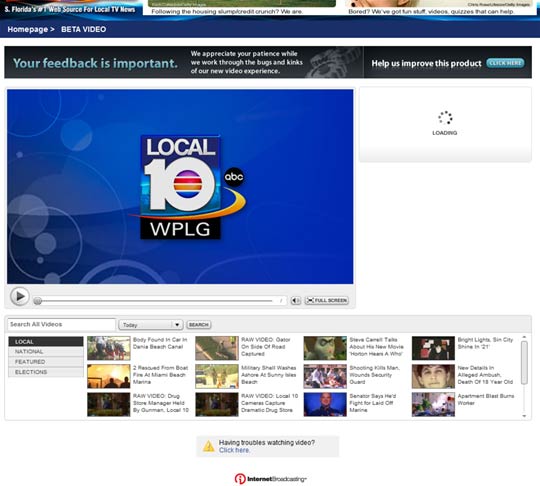540x486 pixels.
Task: Click the Homepage breadcrumb link
Action: 28,30
